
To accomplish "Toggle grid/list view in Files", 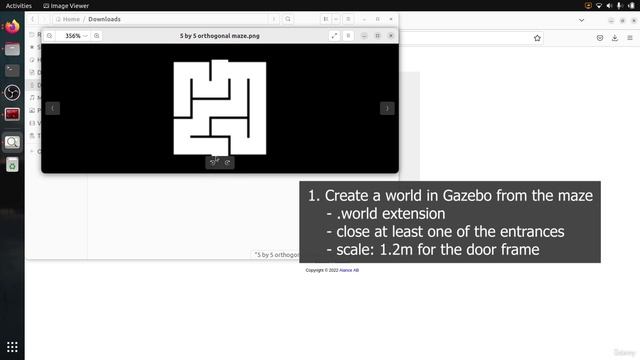I will point(326,19).
